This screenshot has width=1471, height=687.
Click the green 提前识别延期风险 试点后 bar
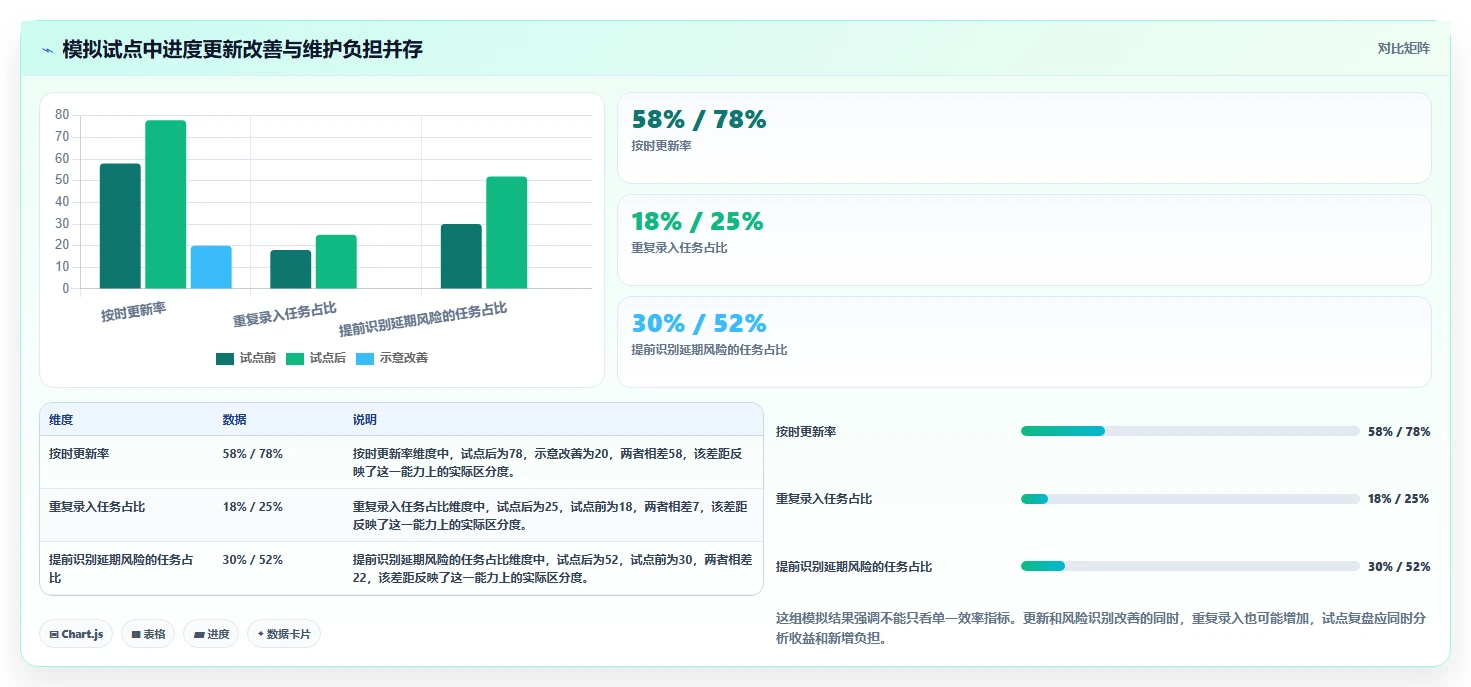coord(506,233)
